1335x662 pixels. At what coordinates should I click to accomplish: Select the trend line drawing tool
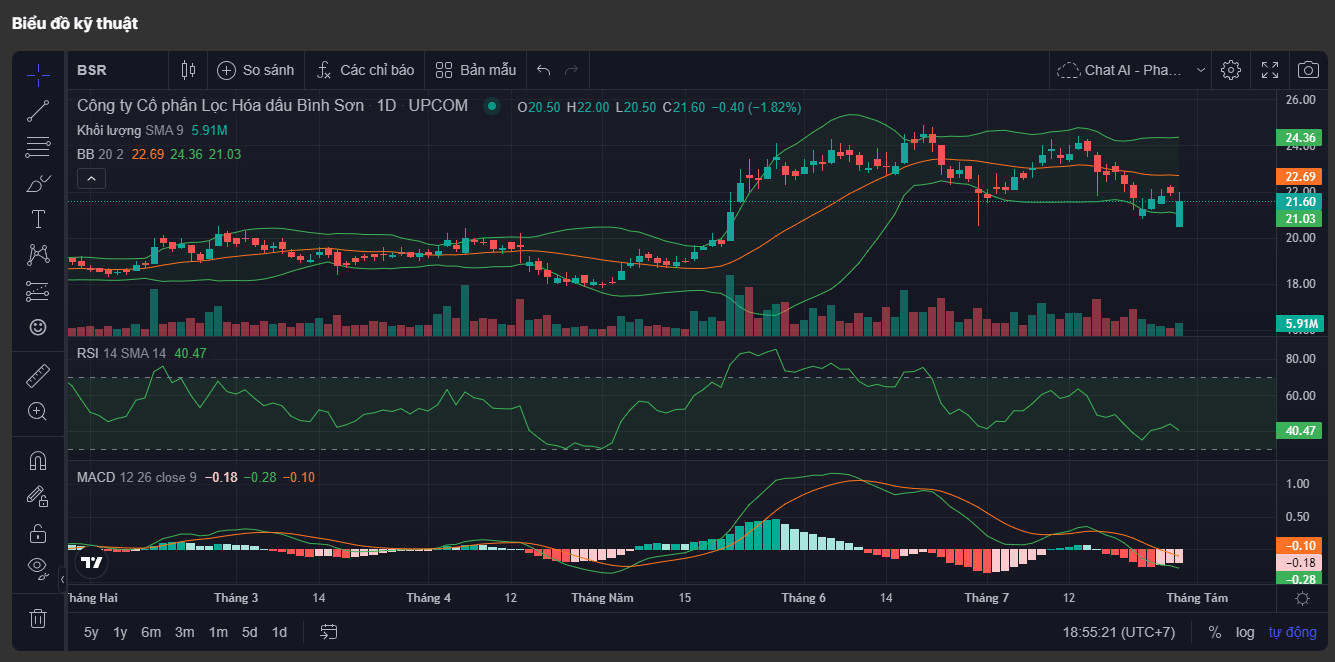[x=38, y=111]
